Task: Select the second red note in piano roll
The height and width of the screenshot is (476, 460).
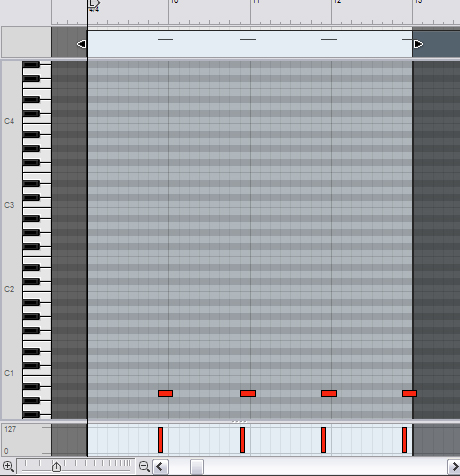Action: click(x=248, y=394)
